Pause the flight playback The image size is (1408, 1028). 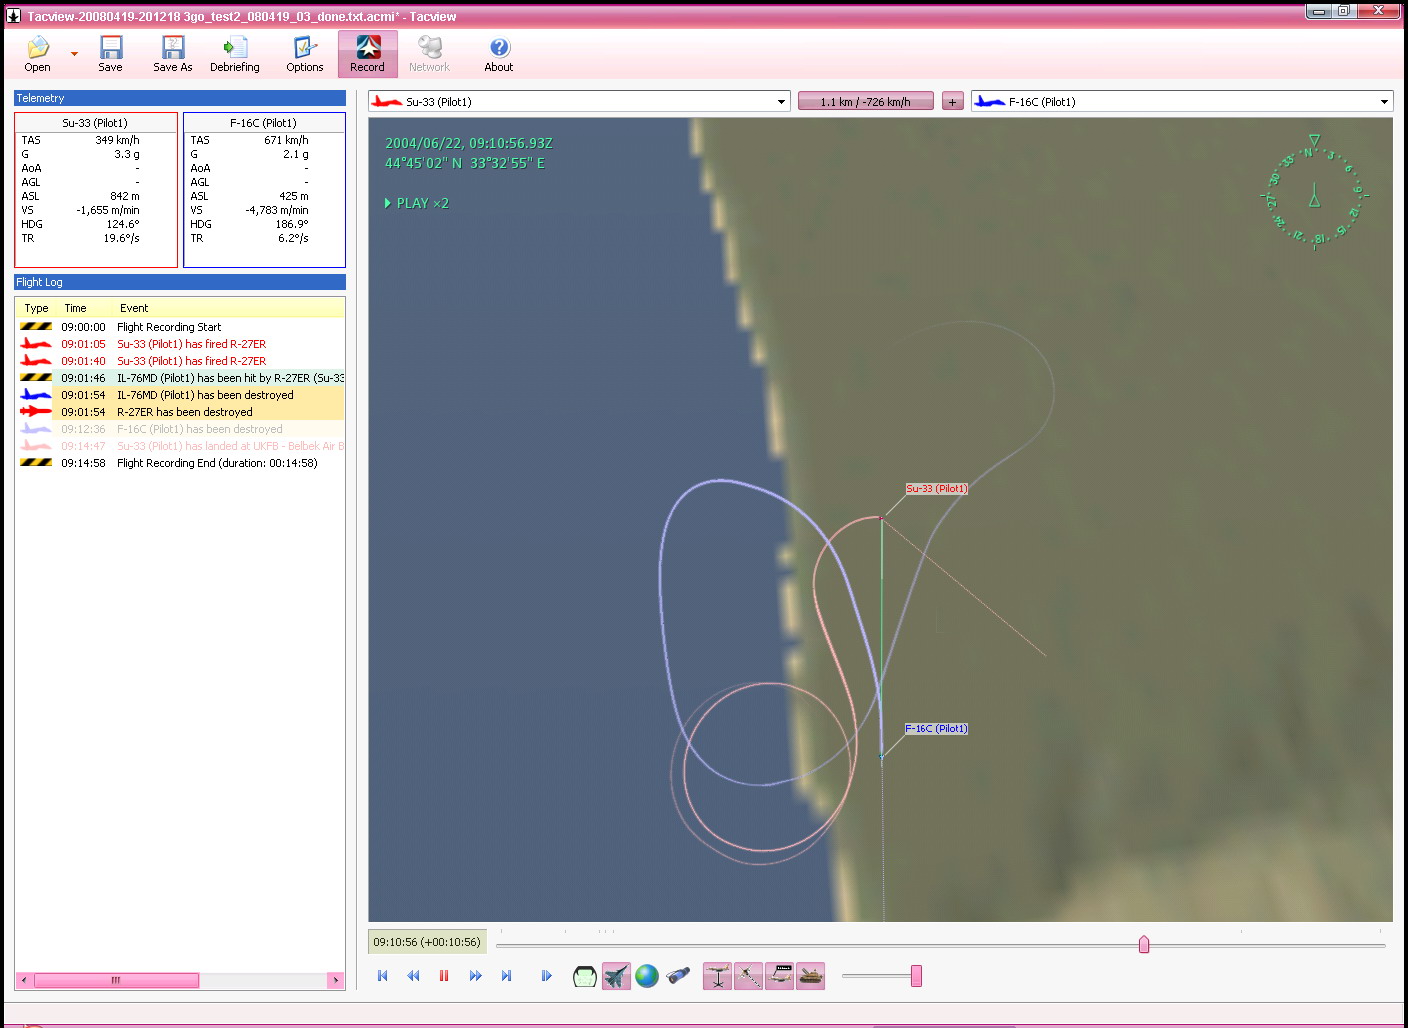(x=444, y=976)
